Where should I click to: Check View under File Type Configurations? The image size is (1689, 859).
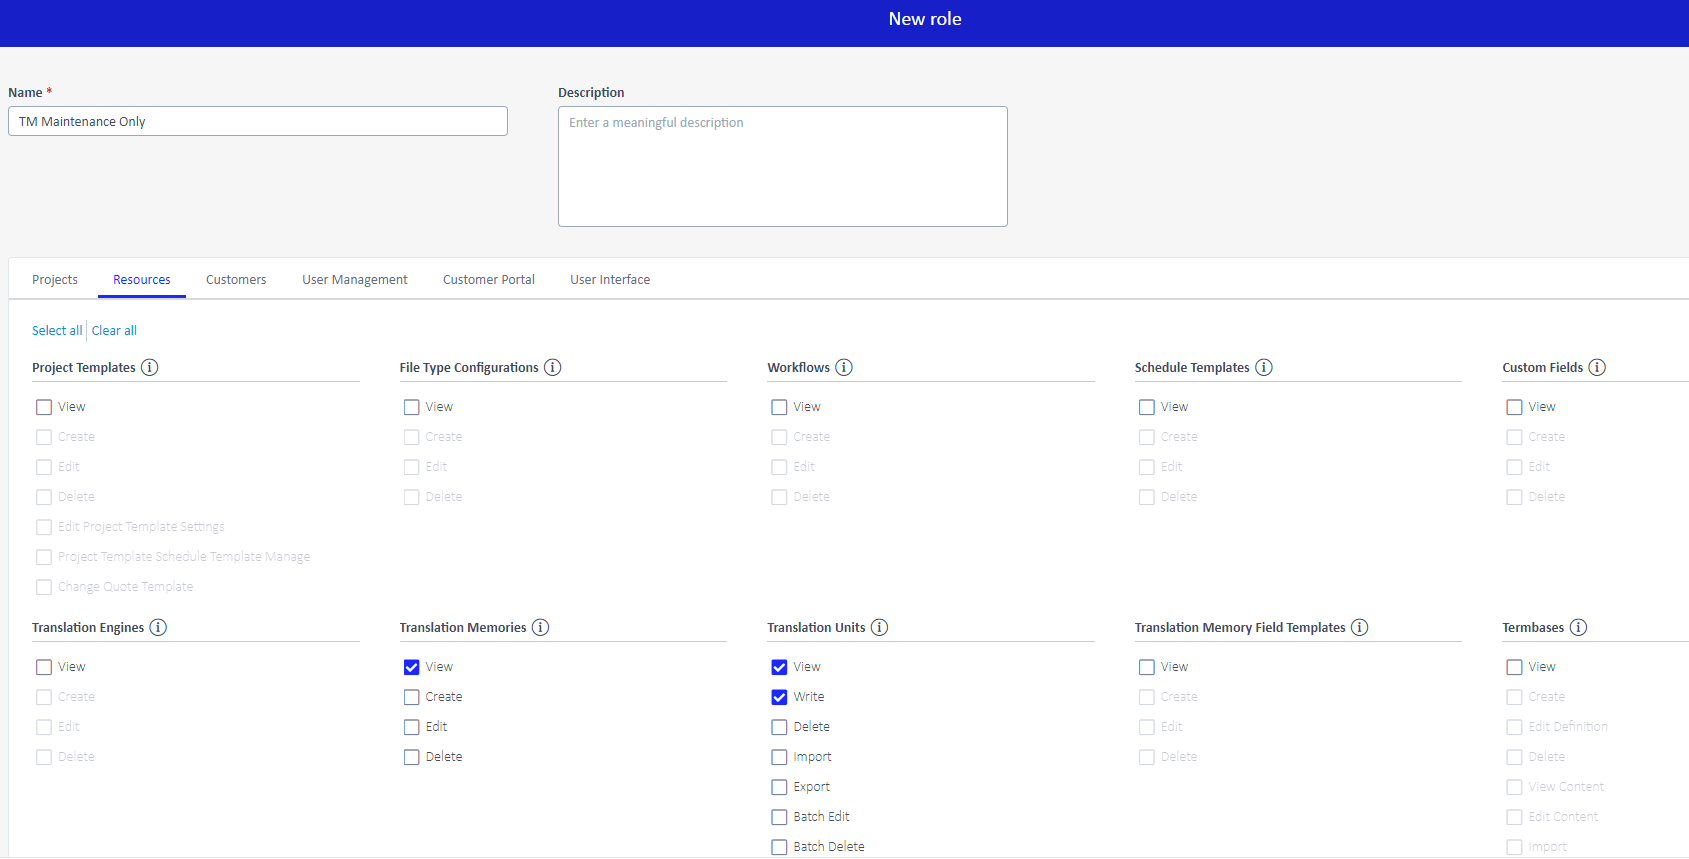point(412,407)
